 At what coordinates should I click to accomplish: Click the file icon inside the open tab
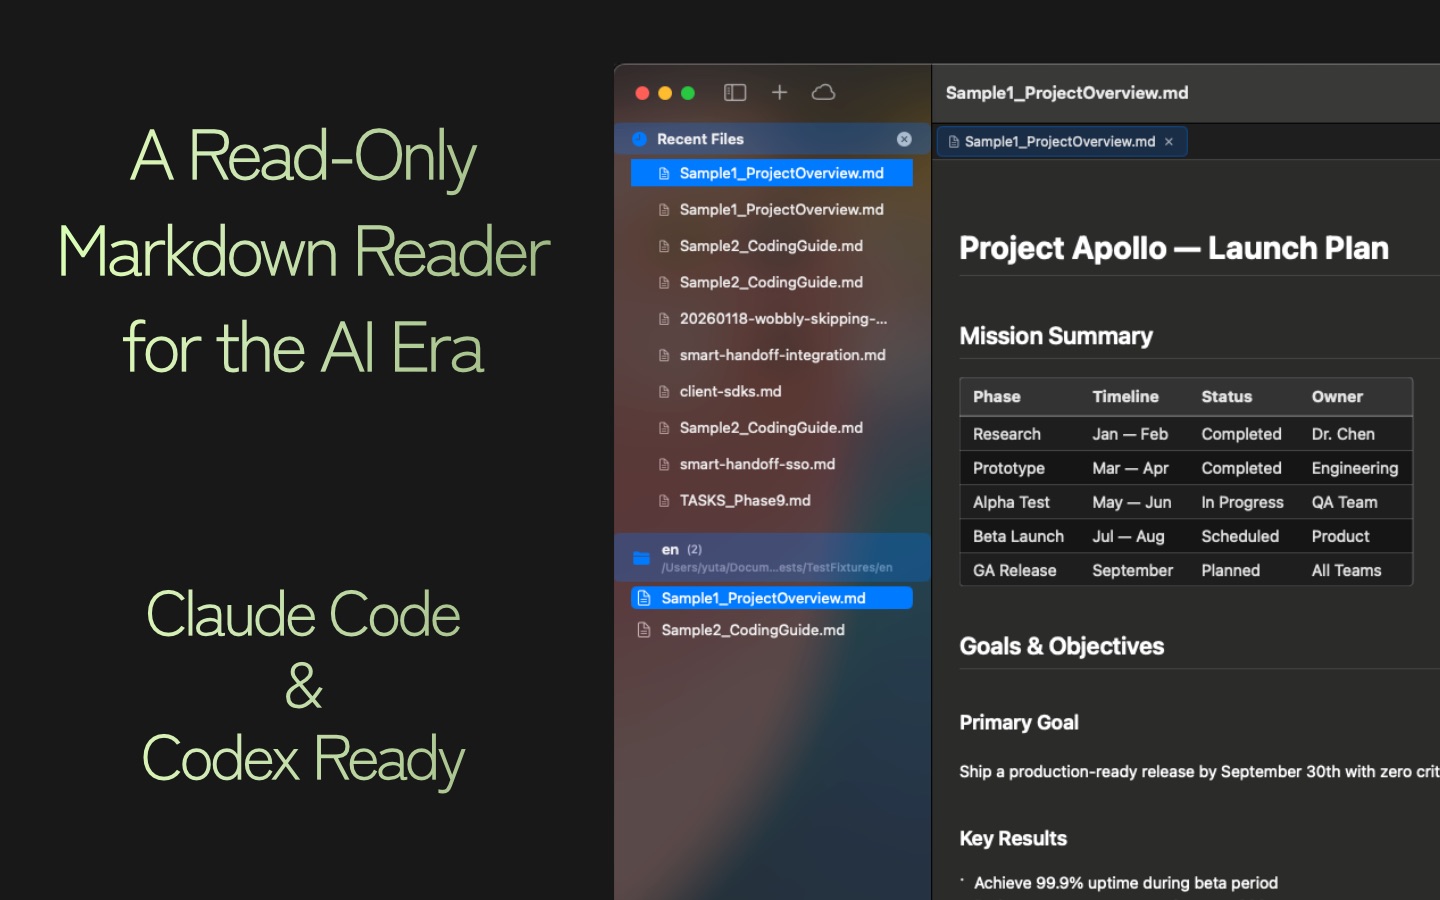click(954, 142)
